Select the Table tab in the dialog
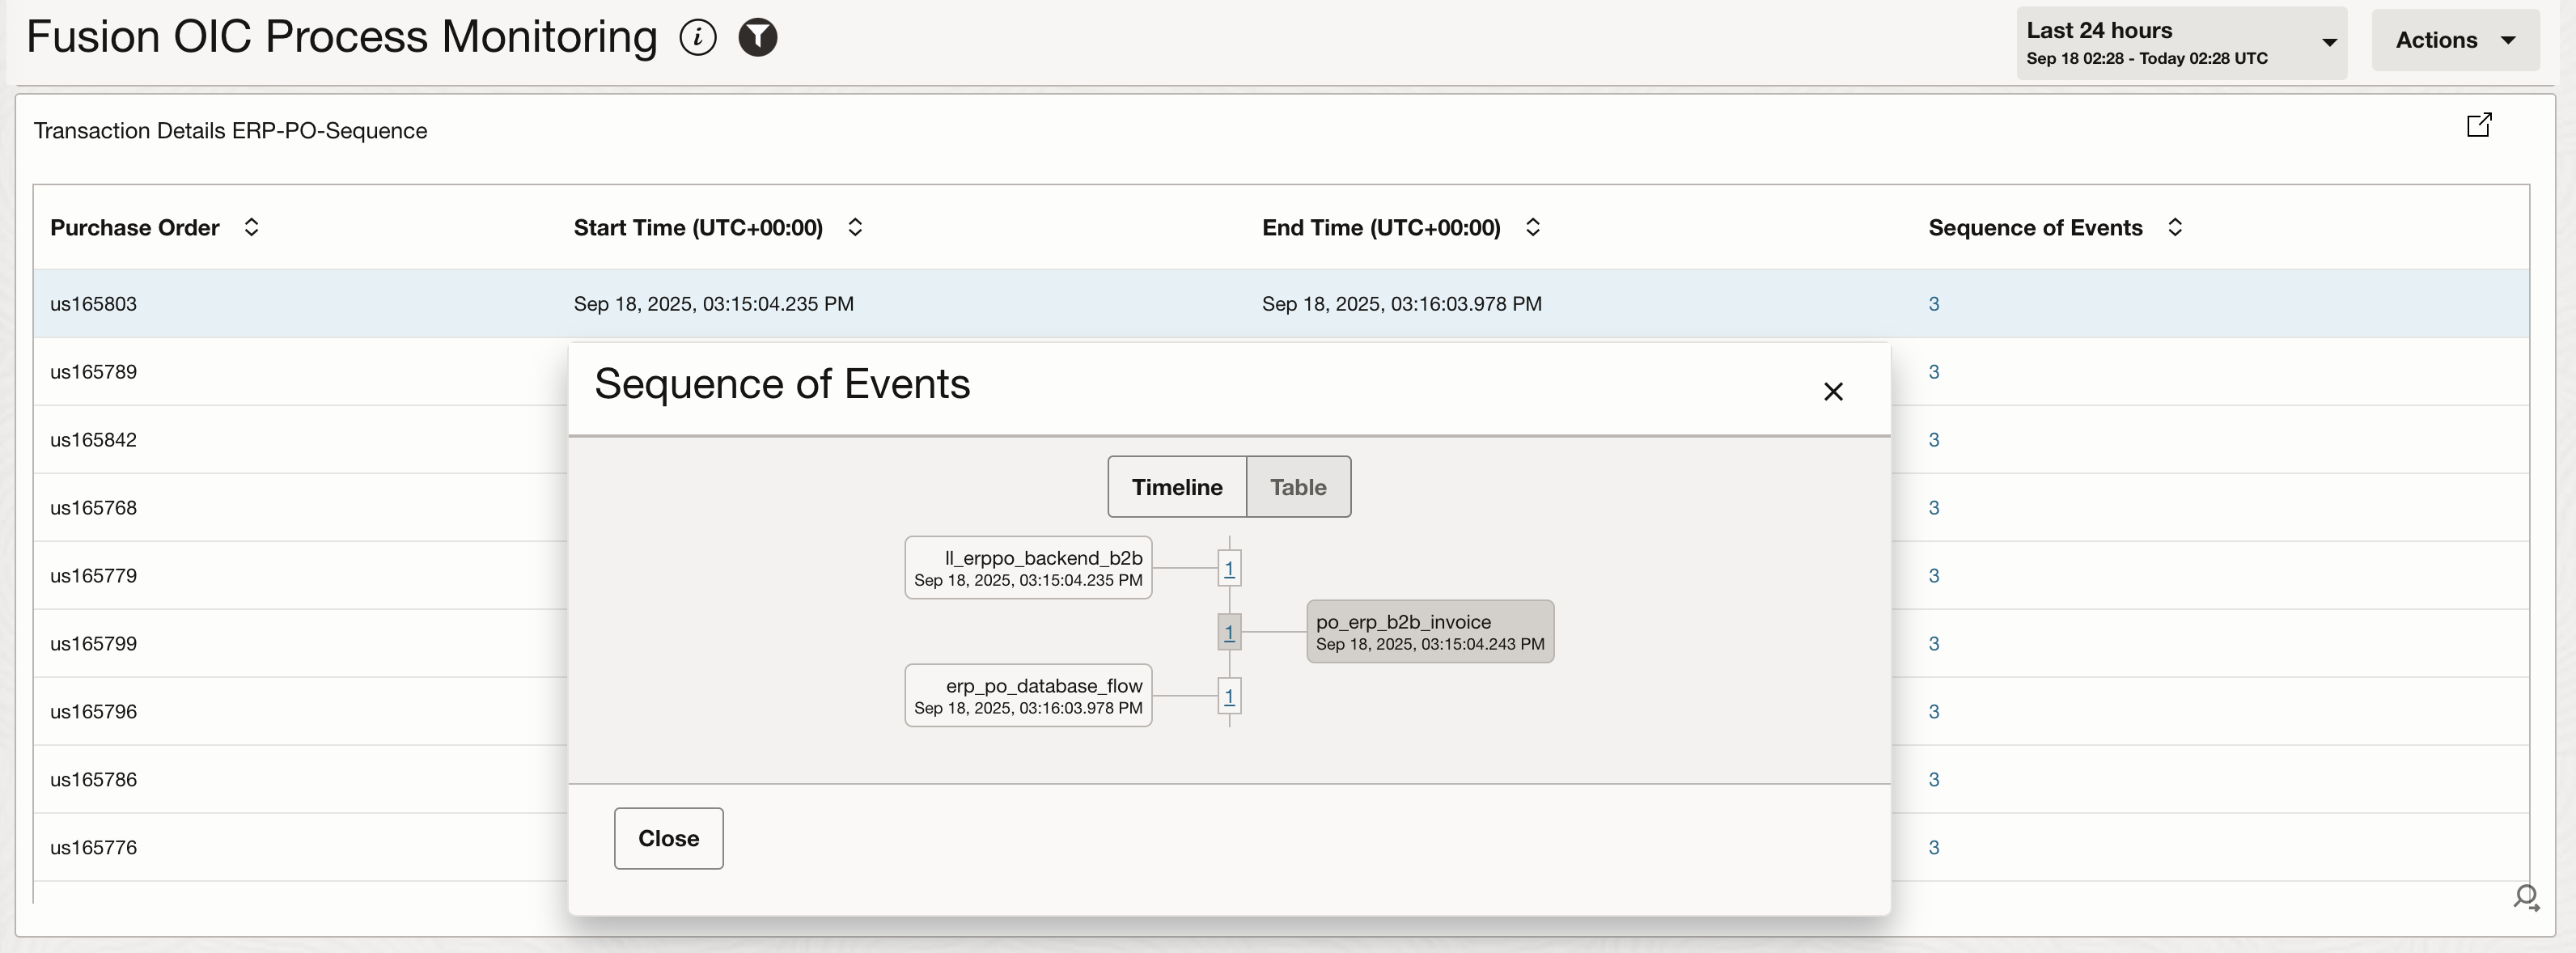This screenshot has height=953, width=2576. coord(1297,487)
